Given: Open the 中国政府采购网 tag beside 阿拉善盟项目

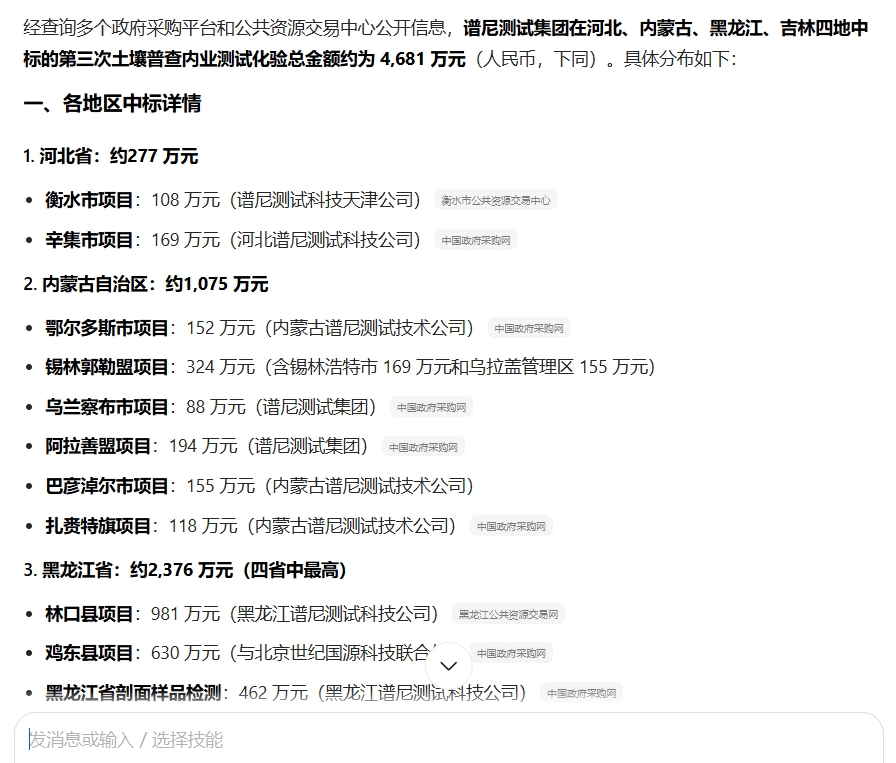Looking at the screenshot, I should coord(423,447).
